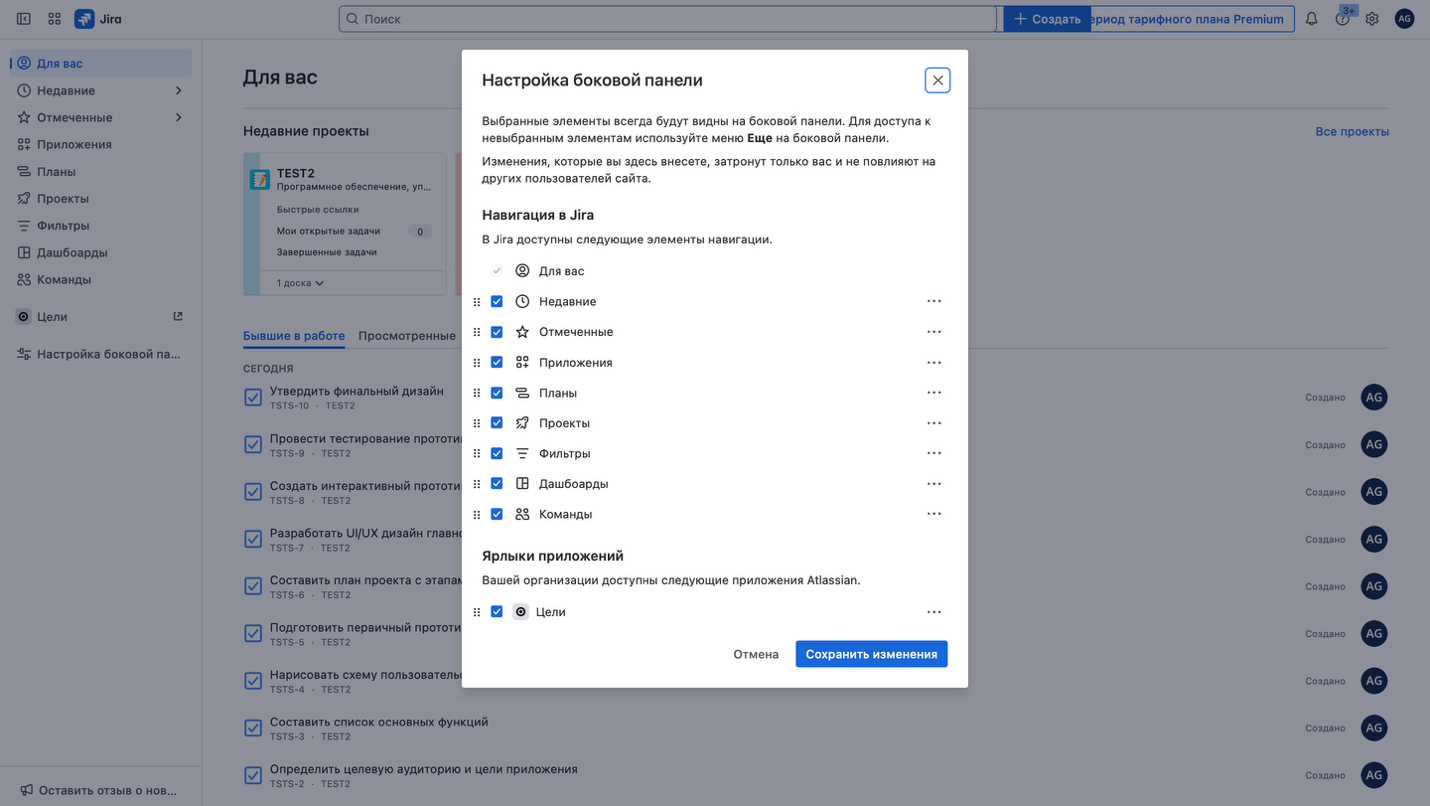Uncheck the Фильтры checkbox

[497, 453]
